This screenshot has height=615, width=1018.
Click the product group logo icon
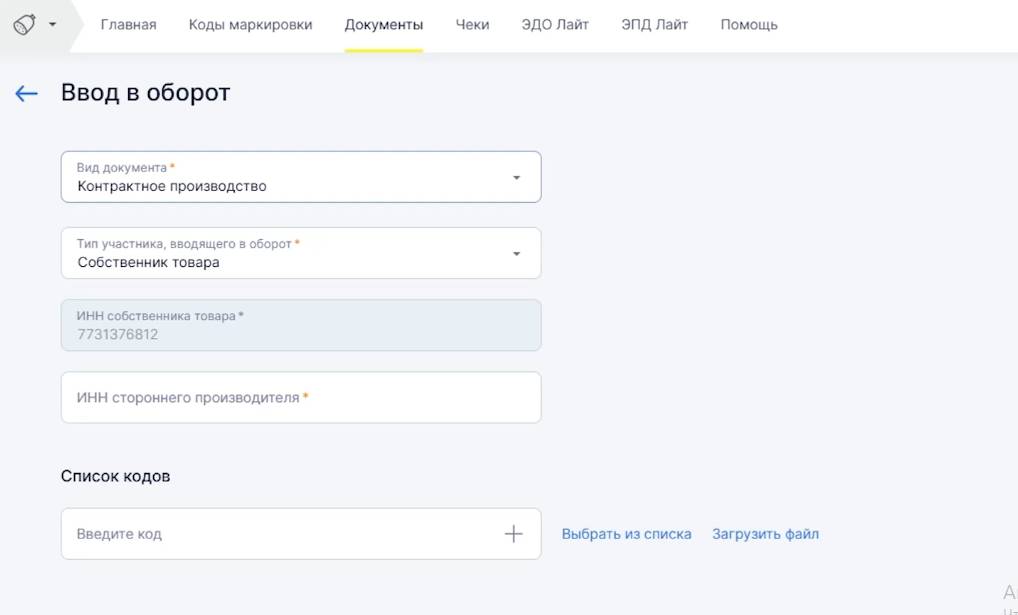(x=24, y=25)
